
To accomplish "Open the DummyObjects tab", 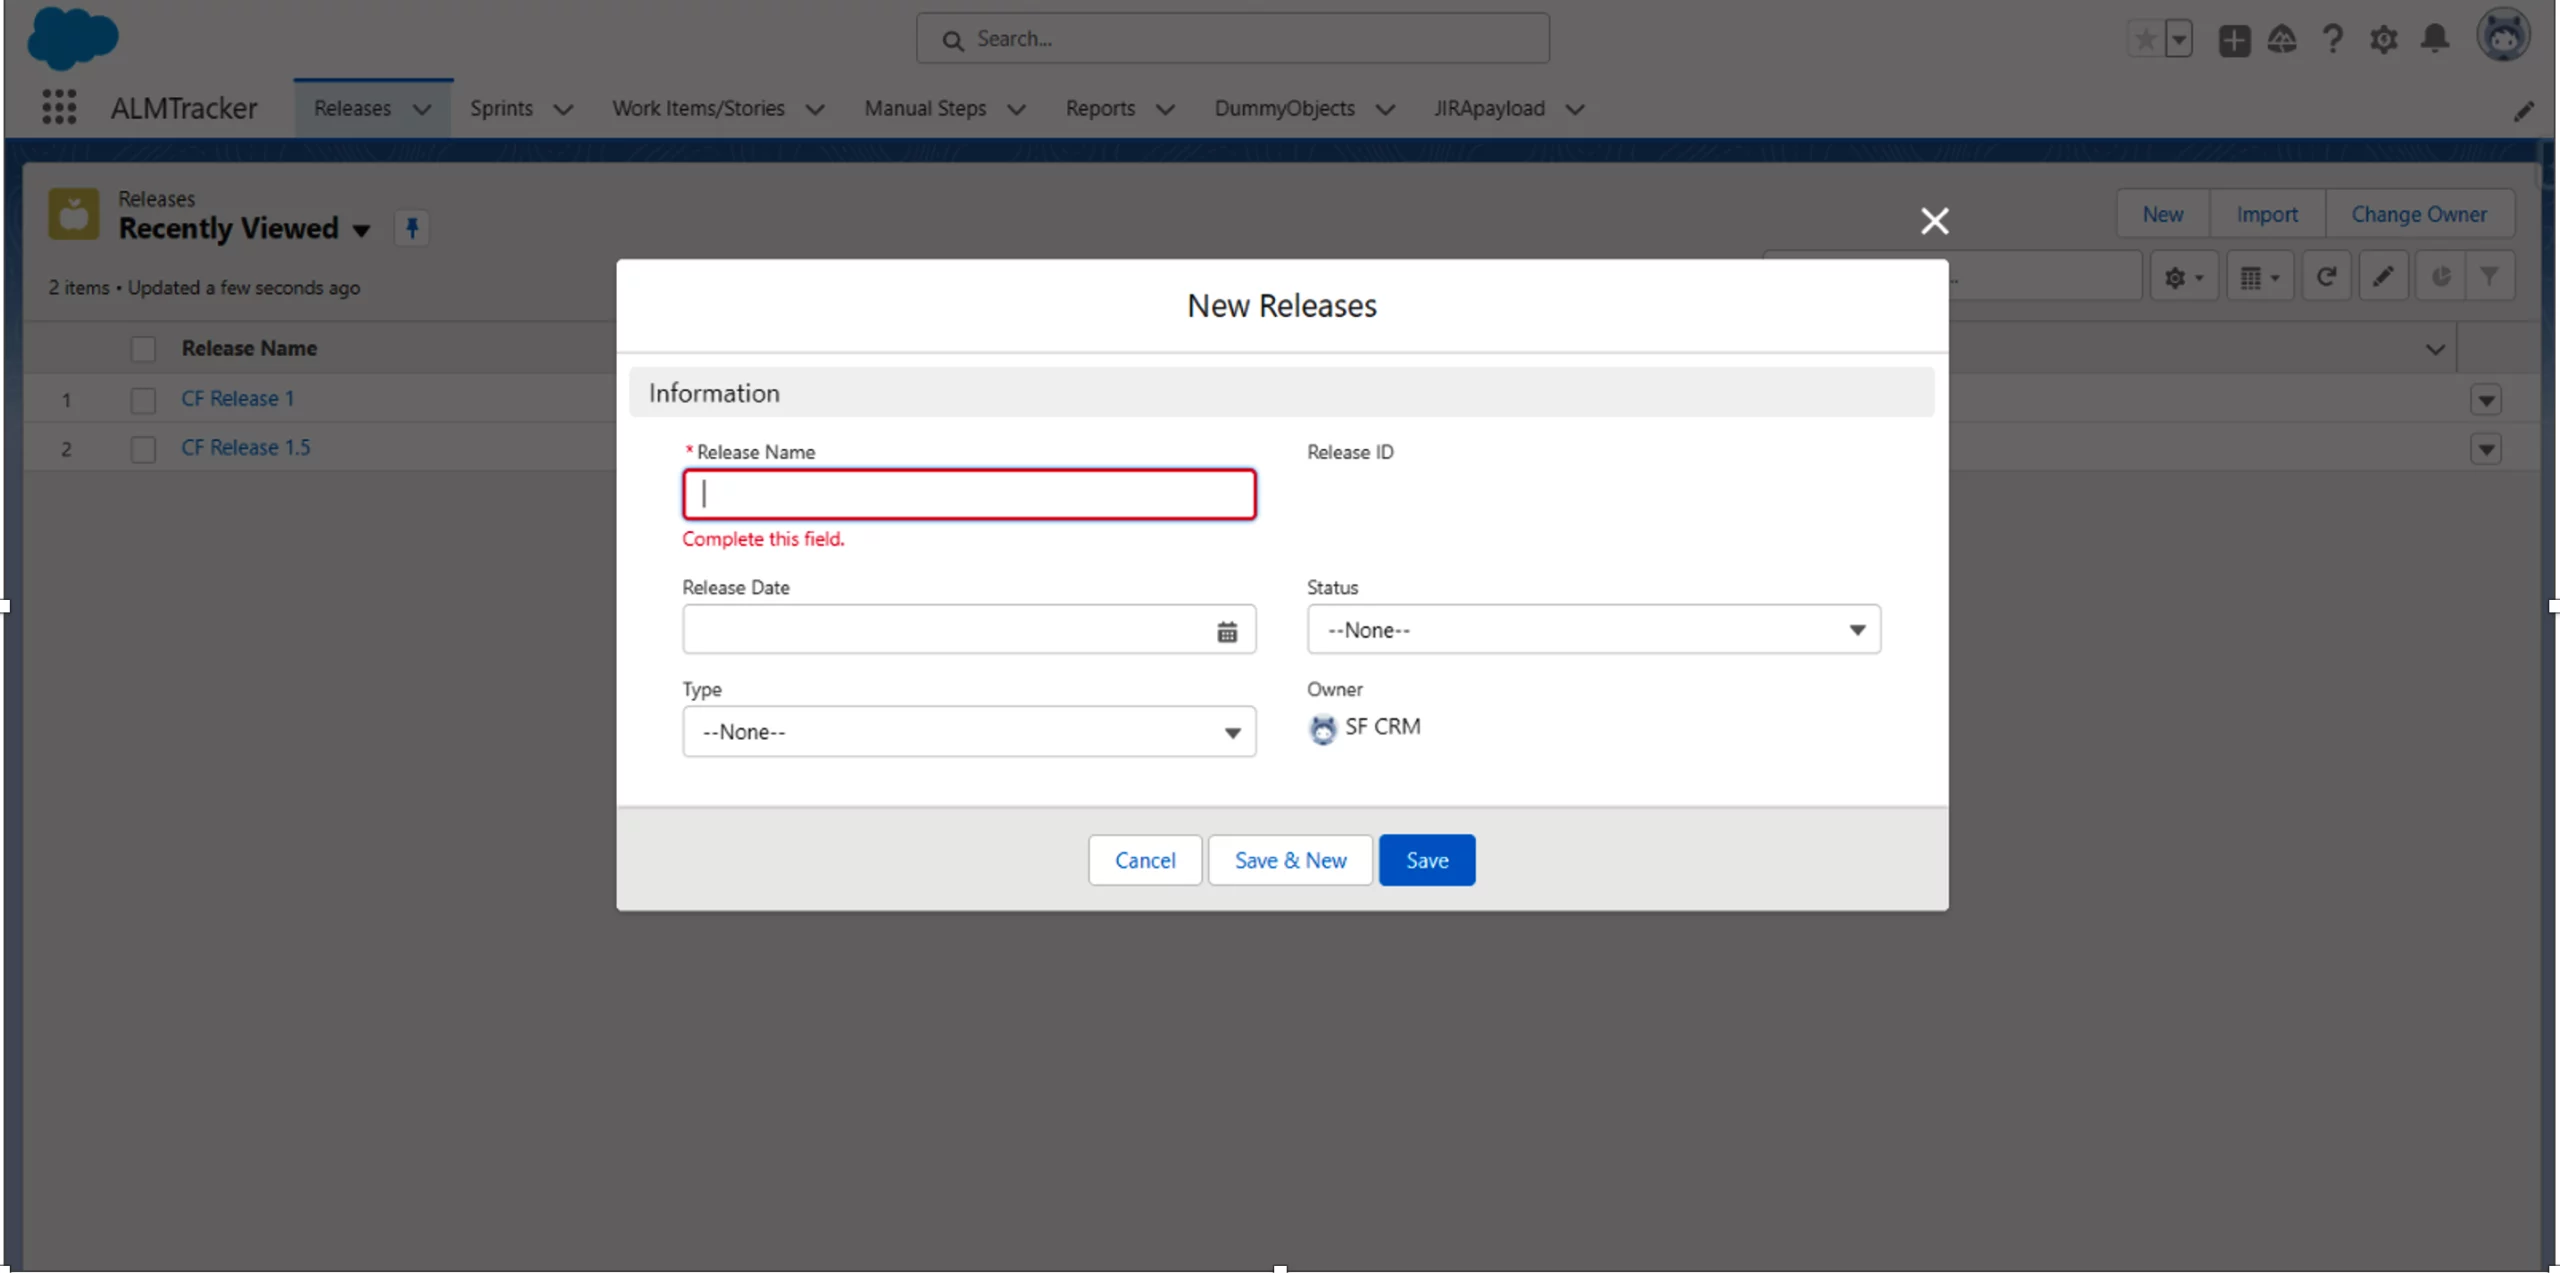I will 1284,108.
